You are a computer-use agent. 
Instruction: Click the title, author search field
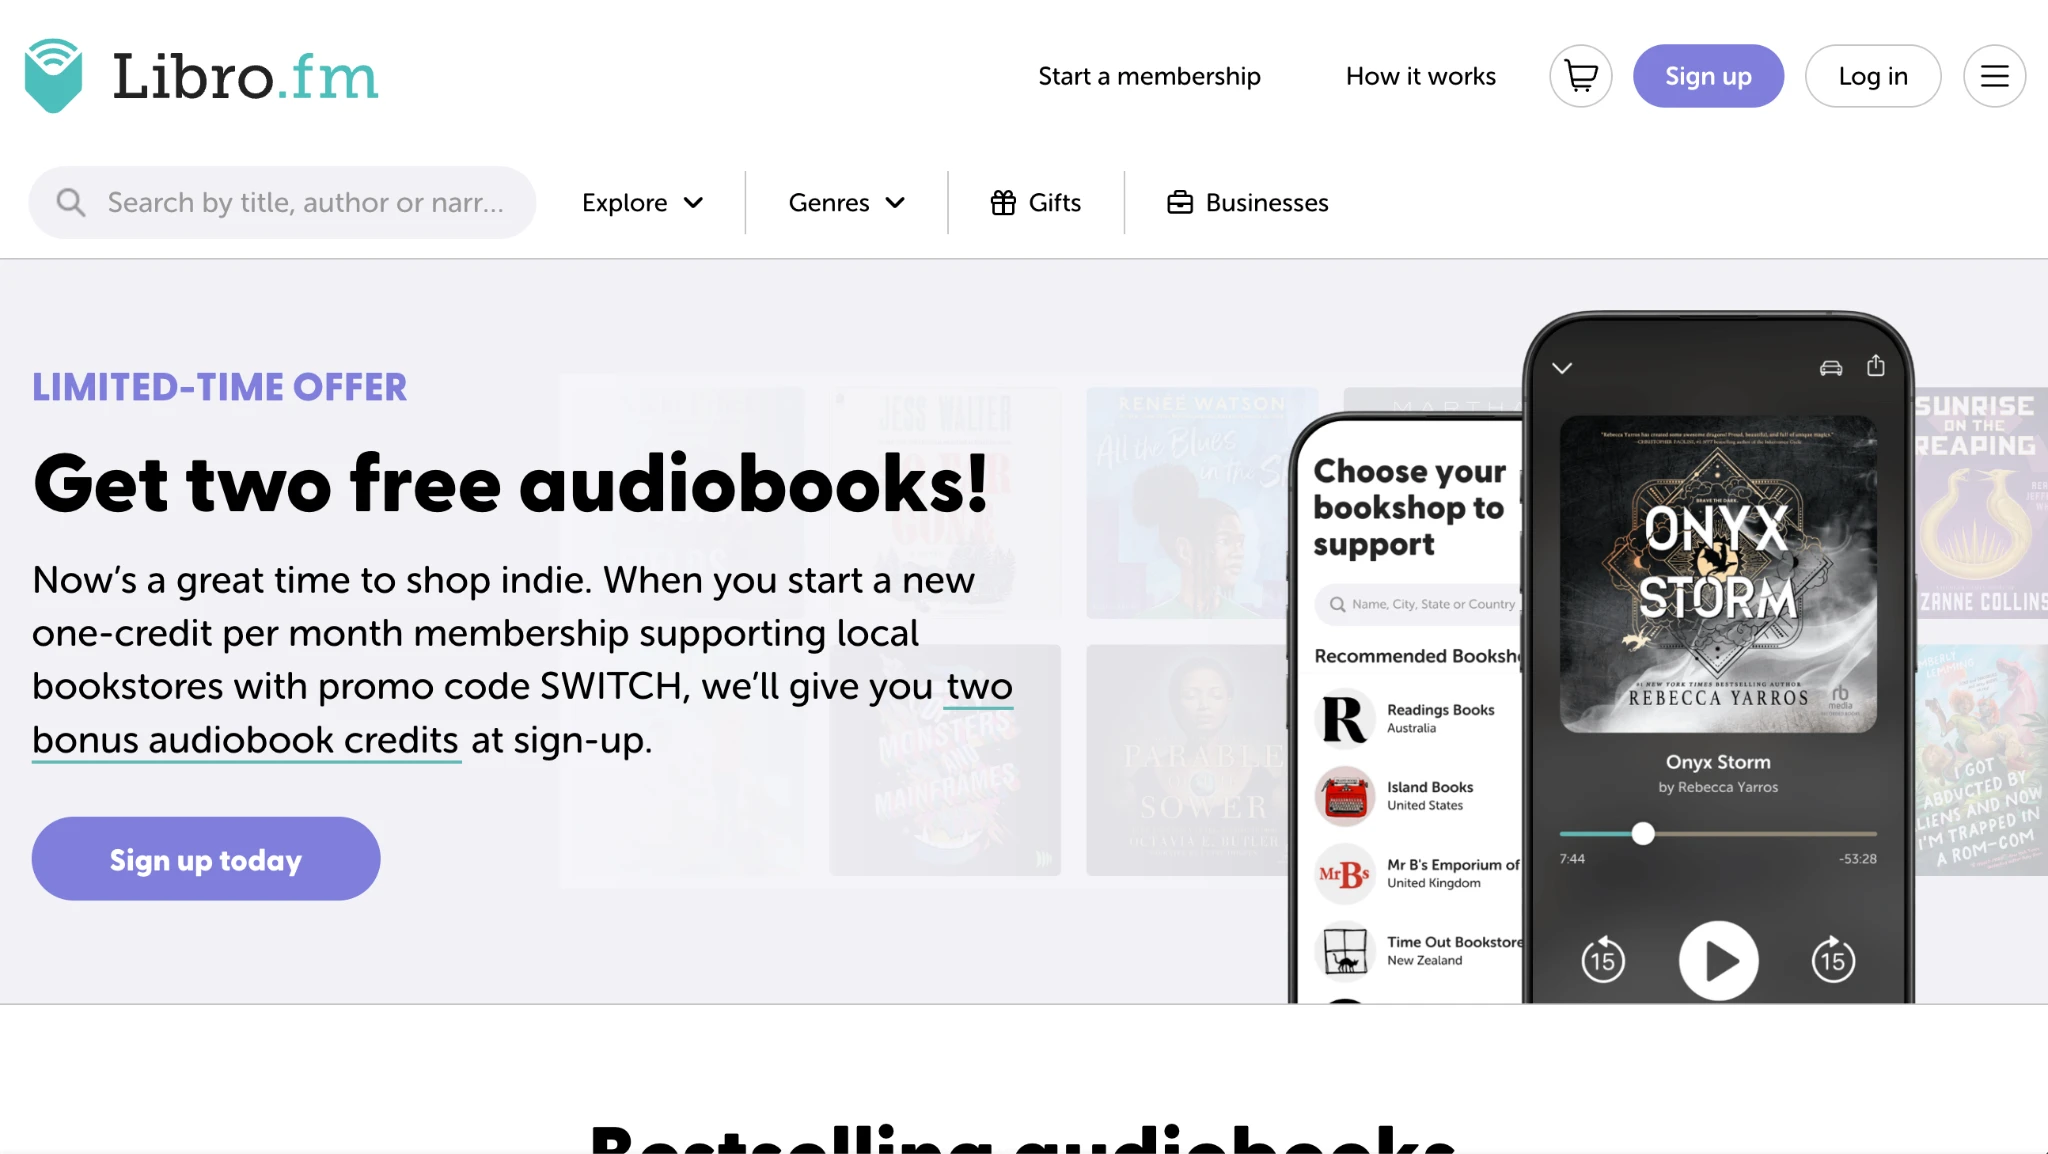tap(282, 203)
